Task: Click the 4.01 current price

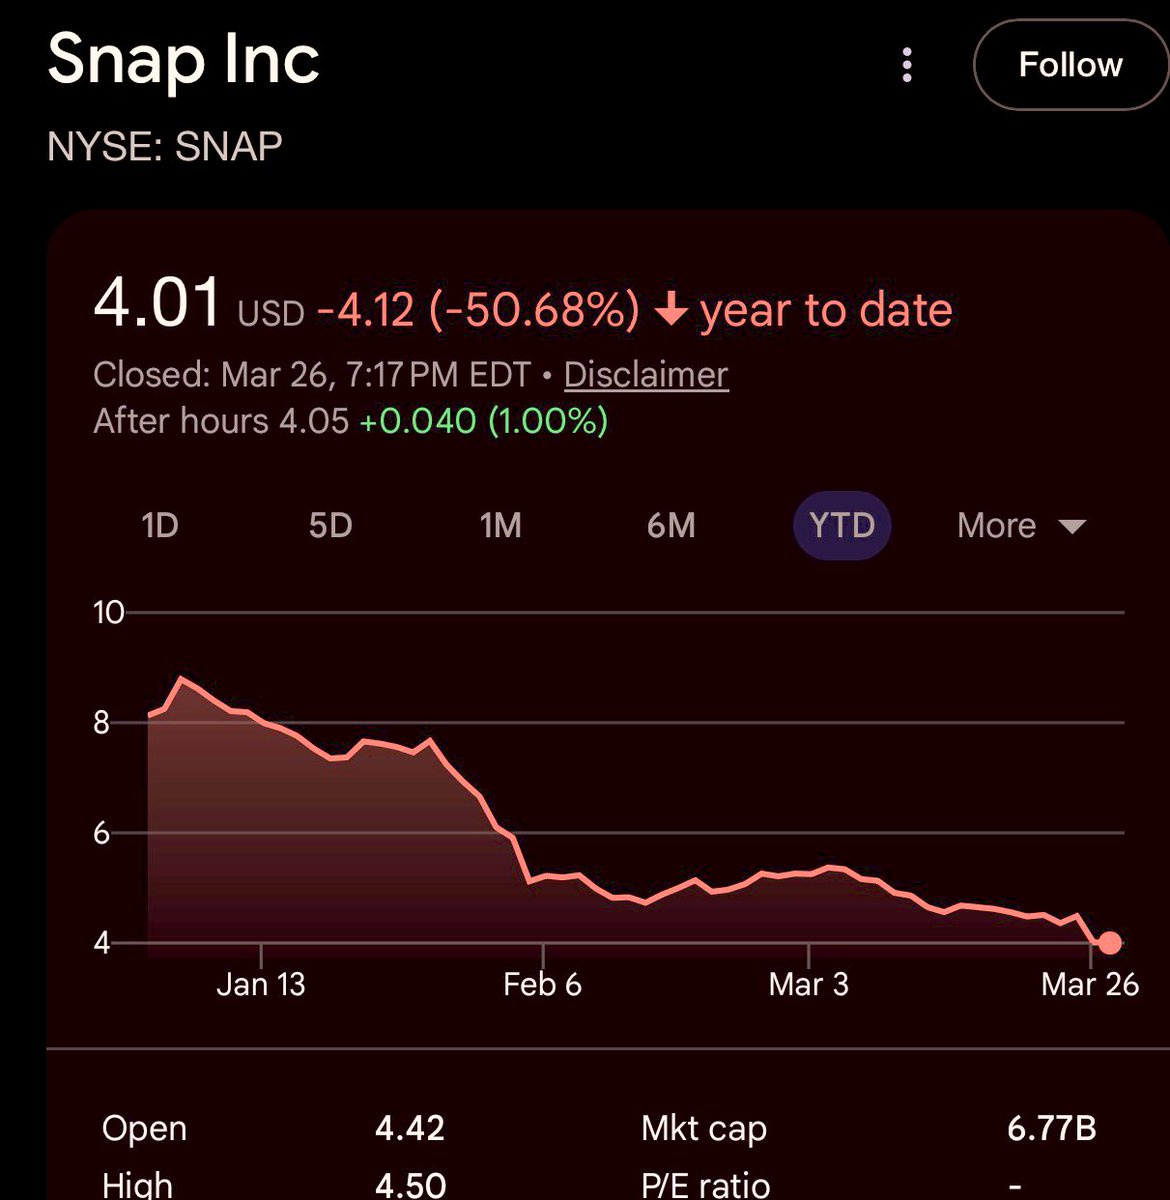Action: 157,303
